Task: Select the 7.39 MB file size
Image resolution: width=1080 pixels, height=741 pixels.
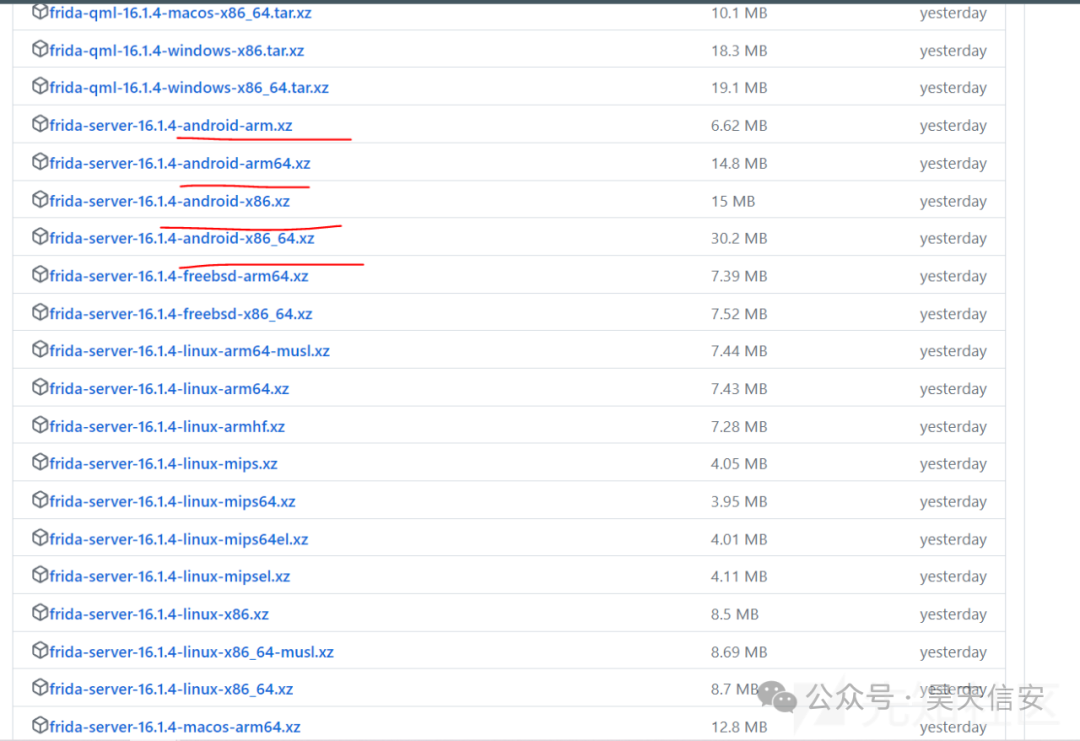Action: (x=739, y=276)
